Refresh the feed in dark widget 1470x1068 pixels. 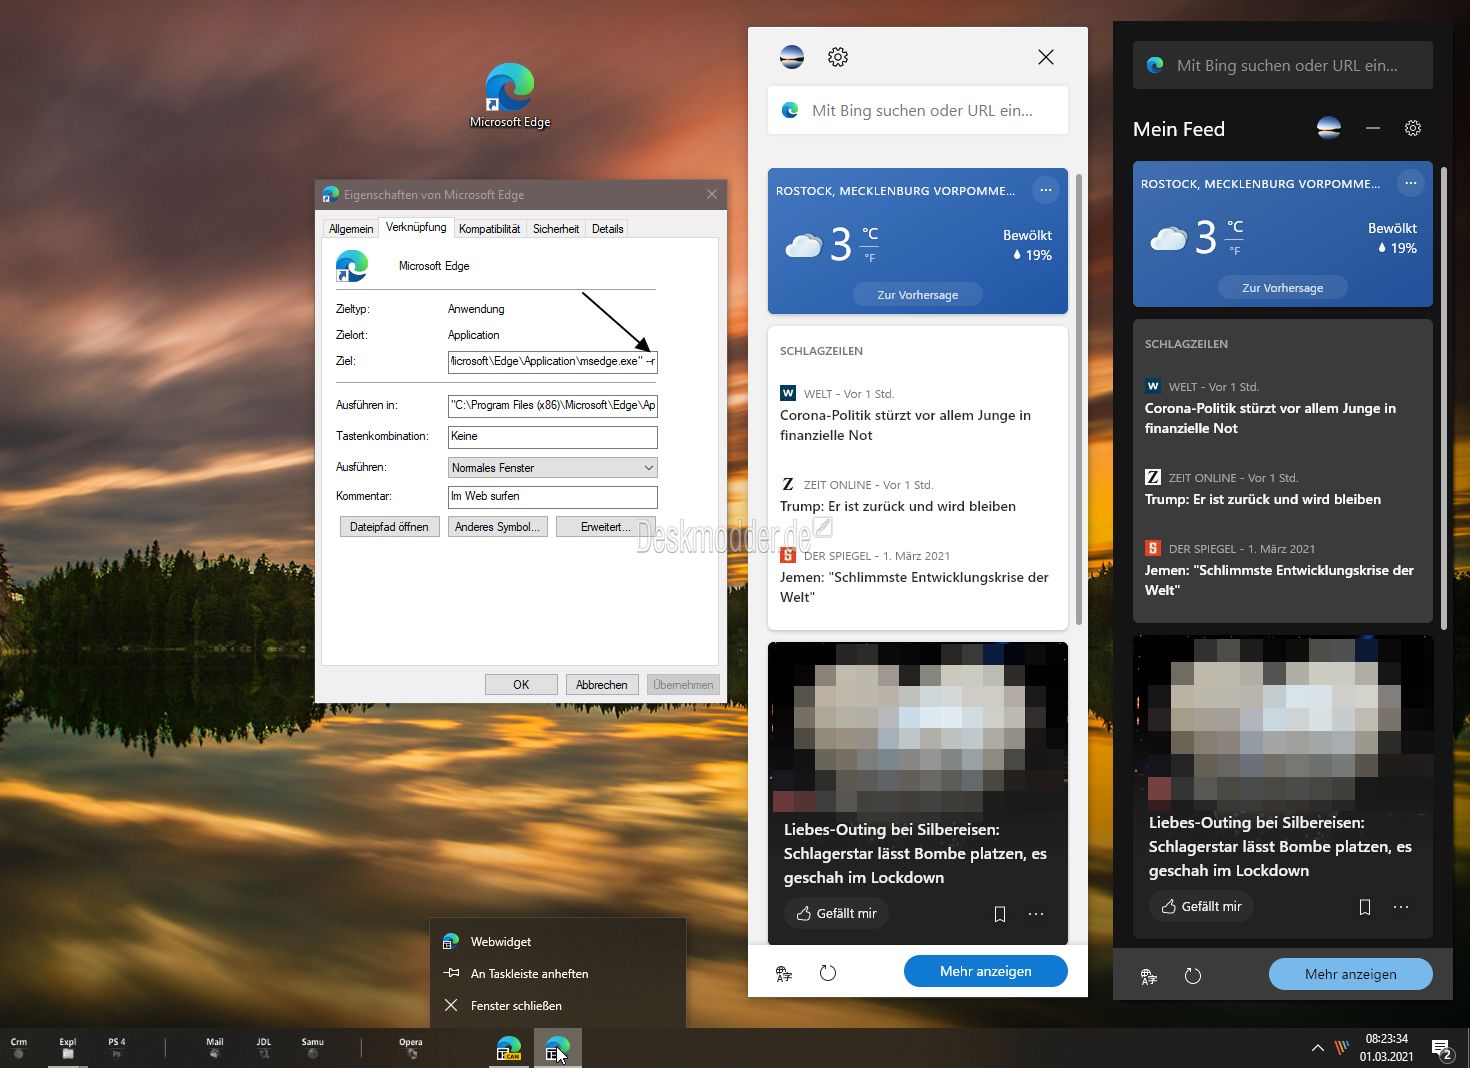pos(1193,976)
